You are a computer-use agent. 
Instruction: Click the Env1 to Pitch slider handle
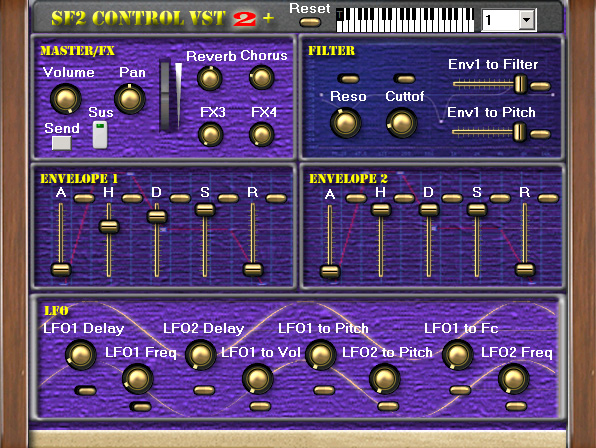tap(520, 132)
